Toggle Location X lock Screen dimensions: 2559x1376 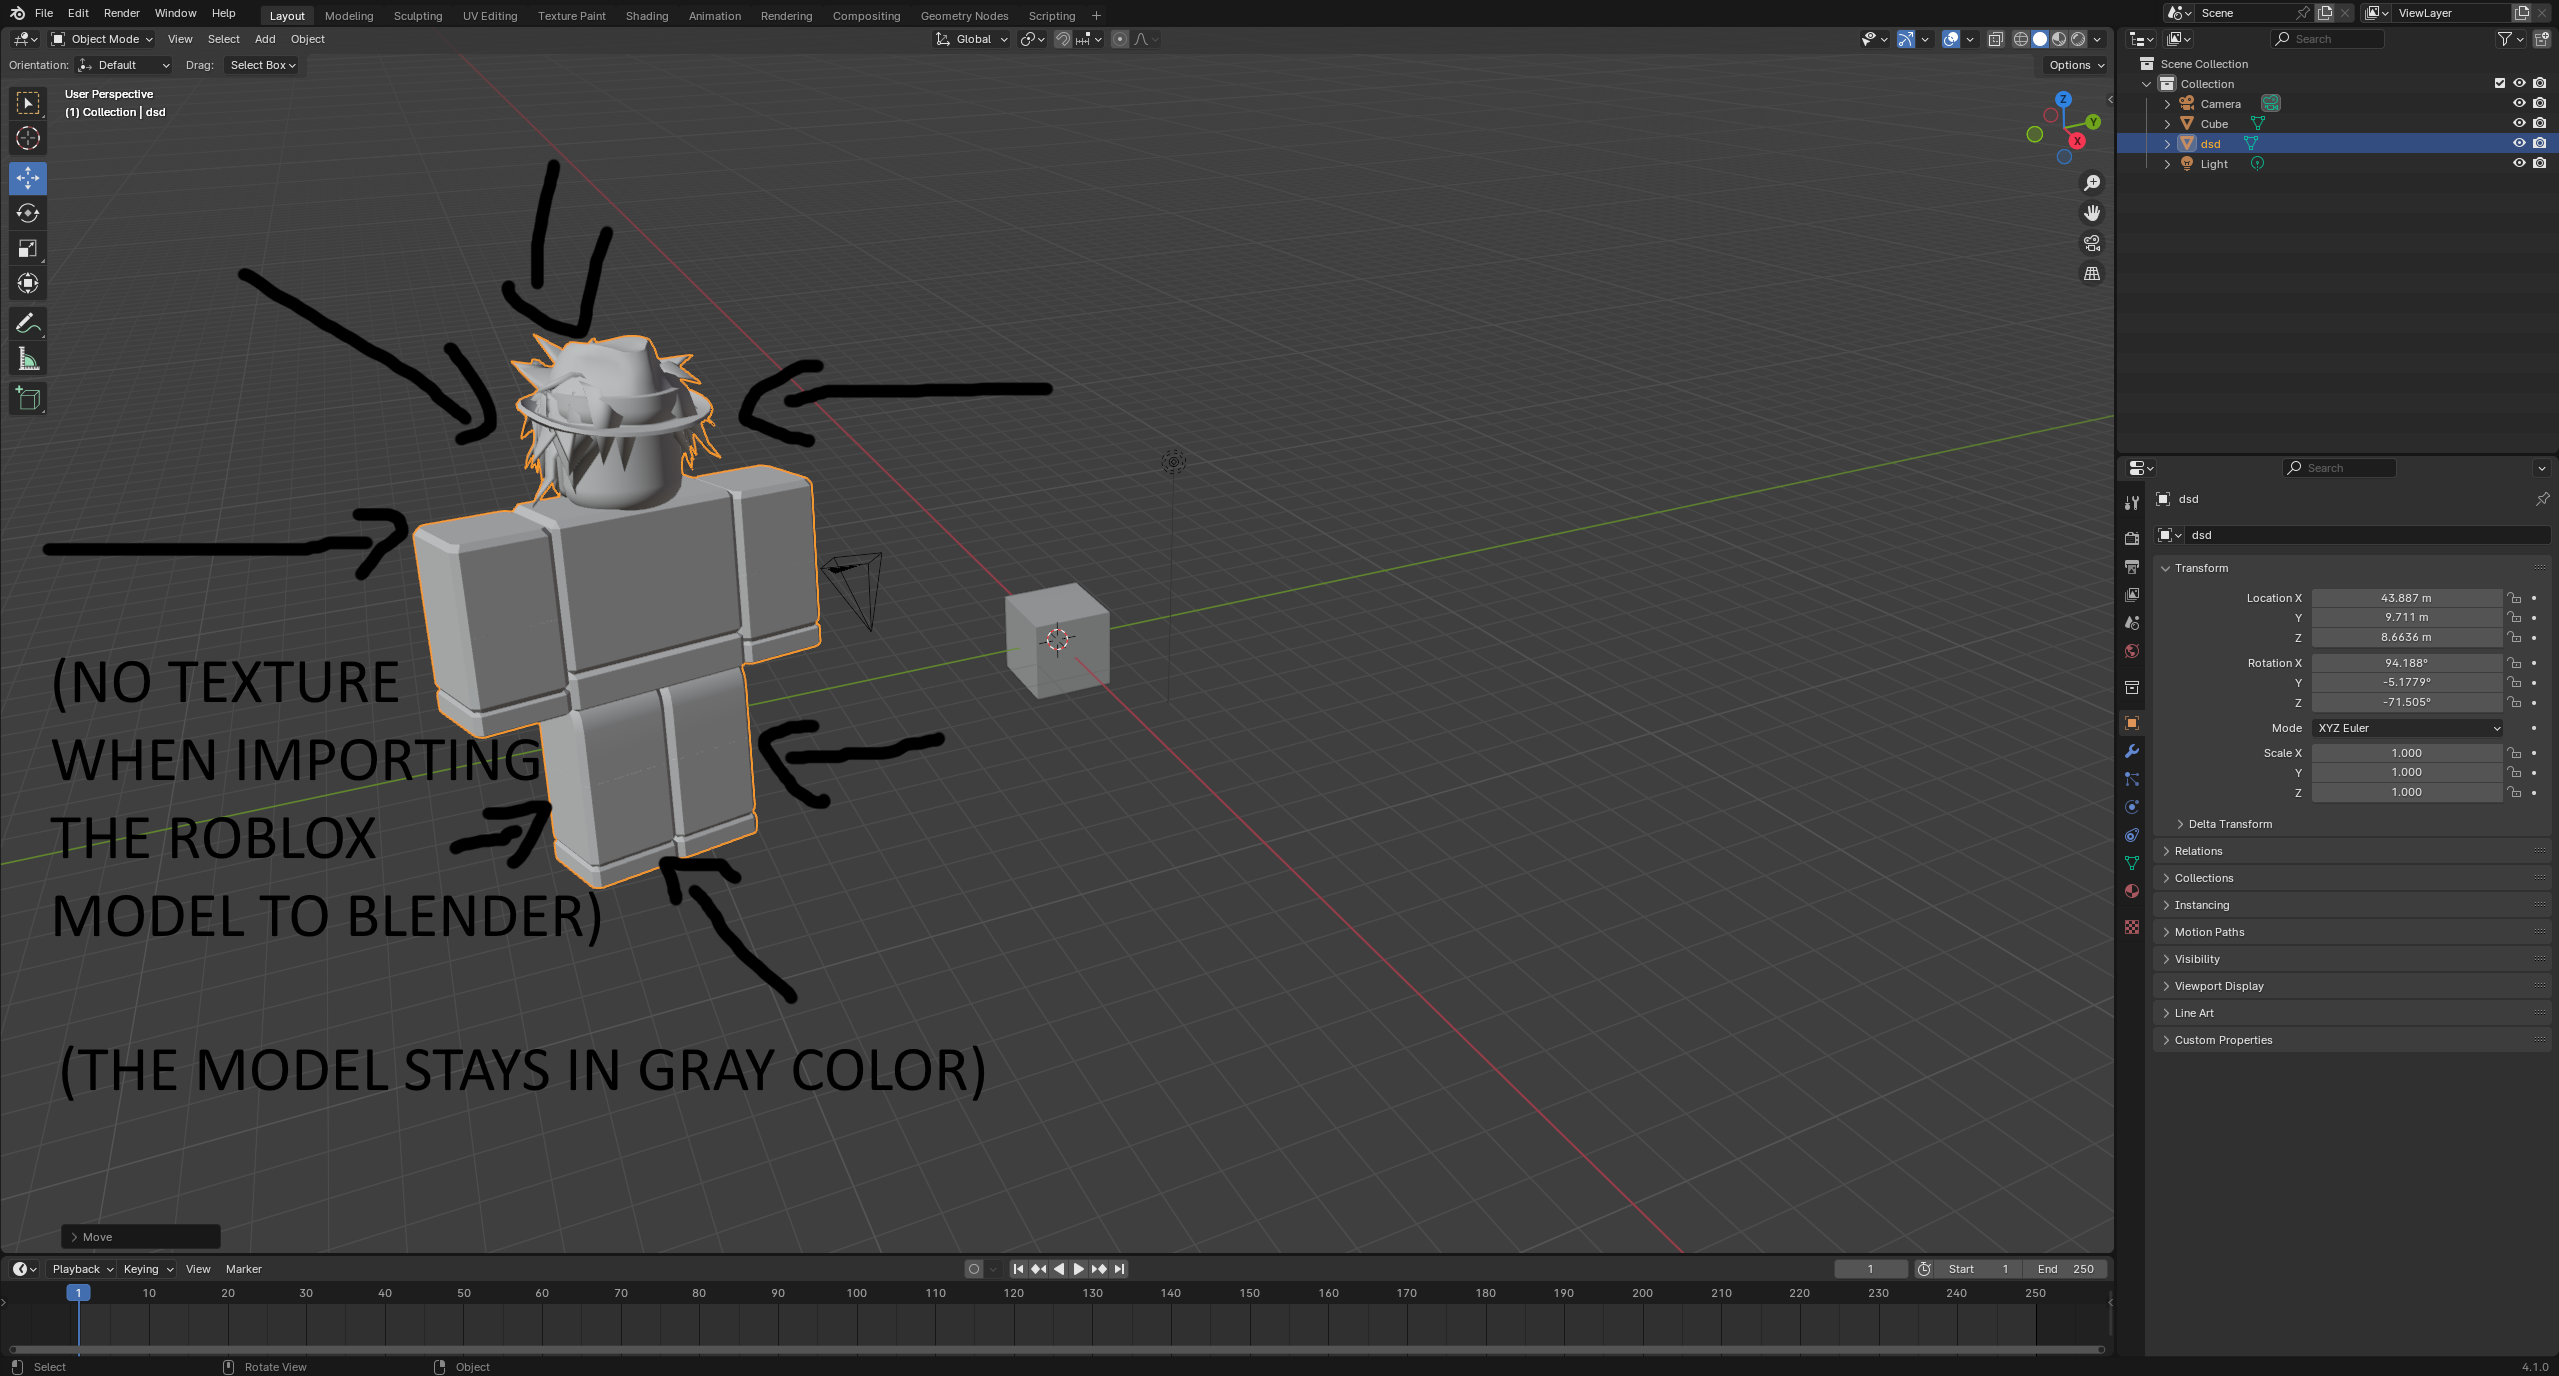pyautogui.click(x=2514, y=598)
